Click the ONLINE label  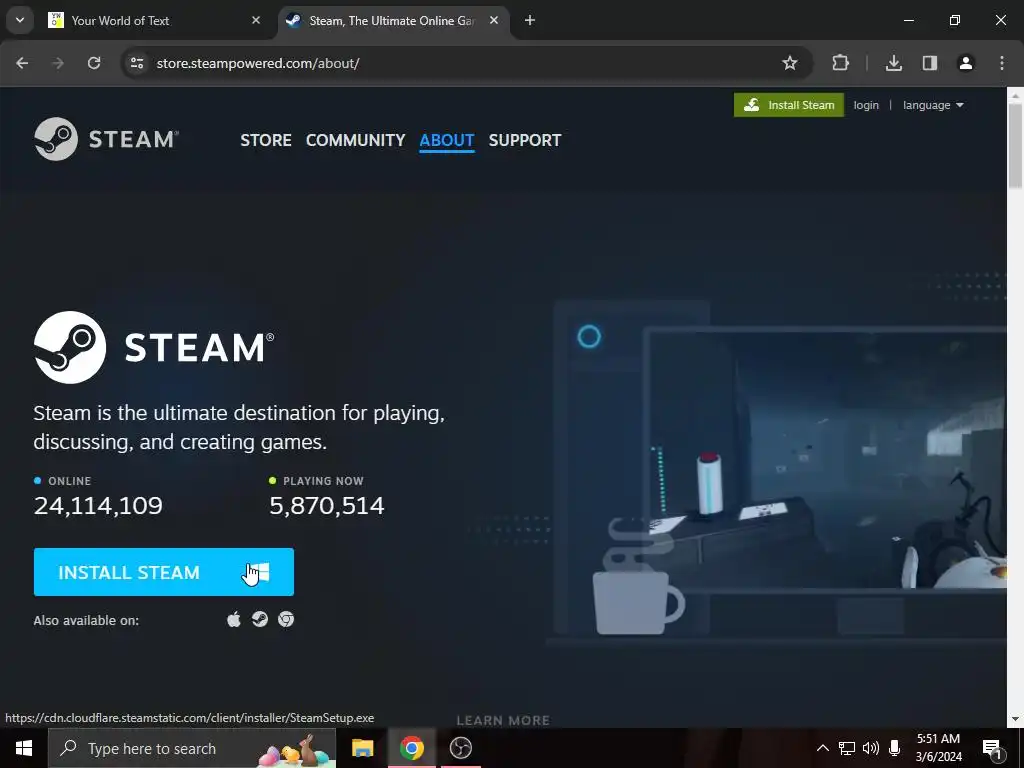[x=70, y=481]
